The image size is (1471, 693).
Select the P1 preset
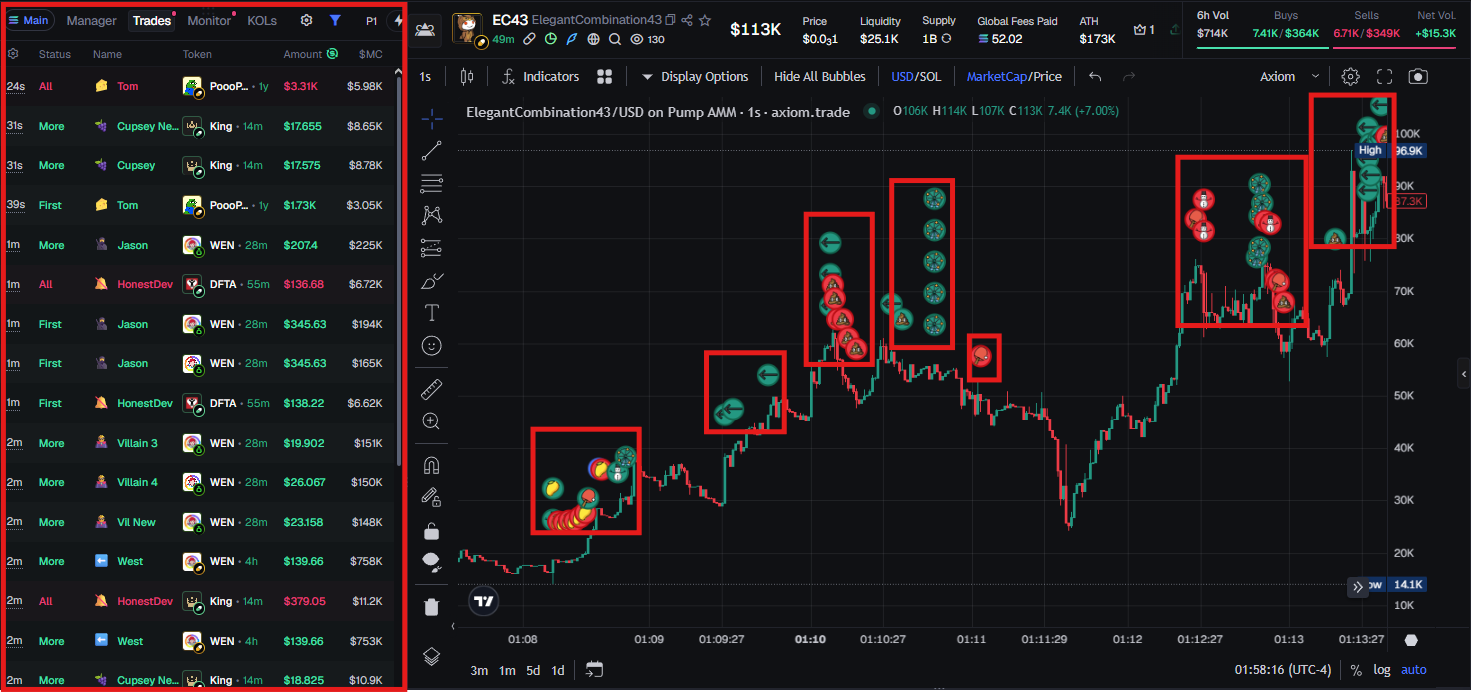click(x=371, y=20)
